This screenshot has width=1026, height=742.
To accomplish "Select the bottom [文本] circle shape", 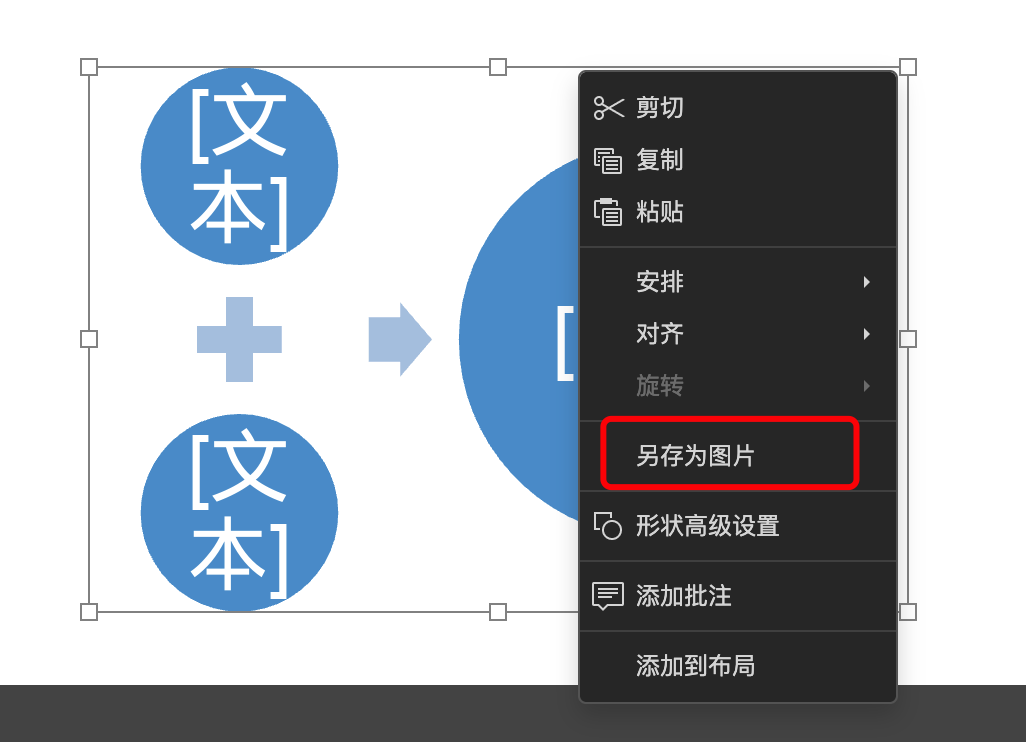I will 239,512.
